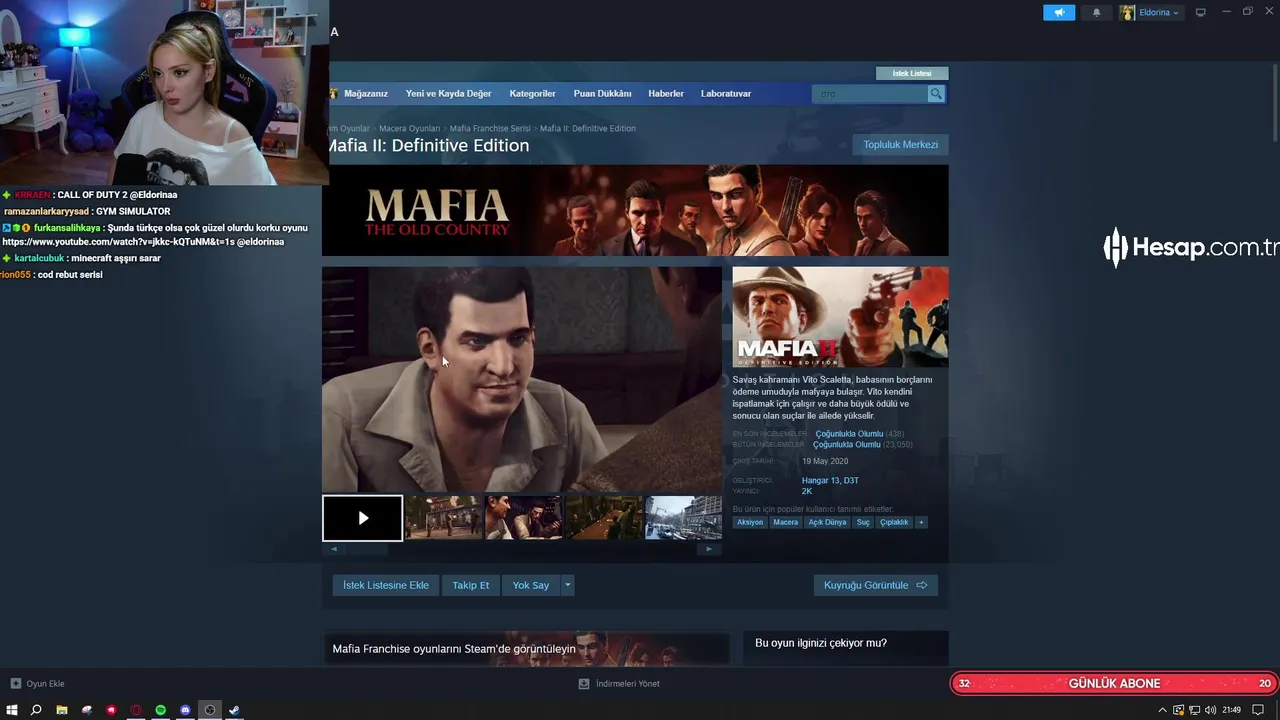Open the Yeni ve Kayda Değer tab

(x=448, y=93)
